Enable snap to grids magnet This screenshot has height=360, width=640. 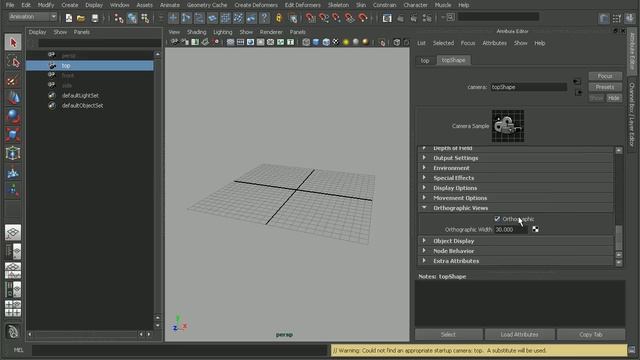(311, 18)
